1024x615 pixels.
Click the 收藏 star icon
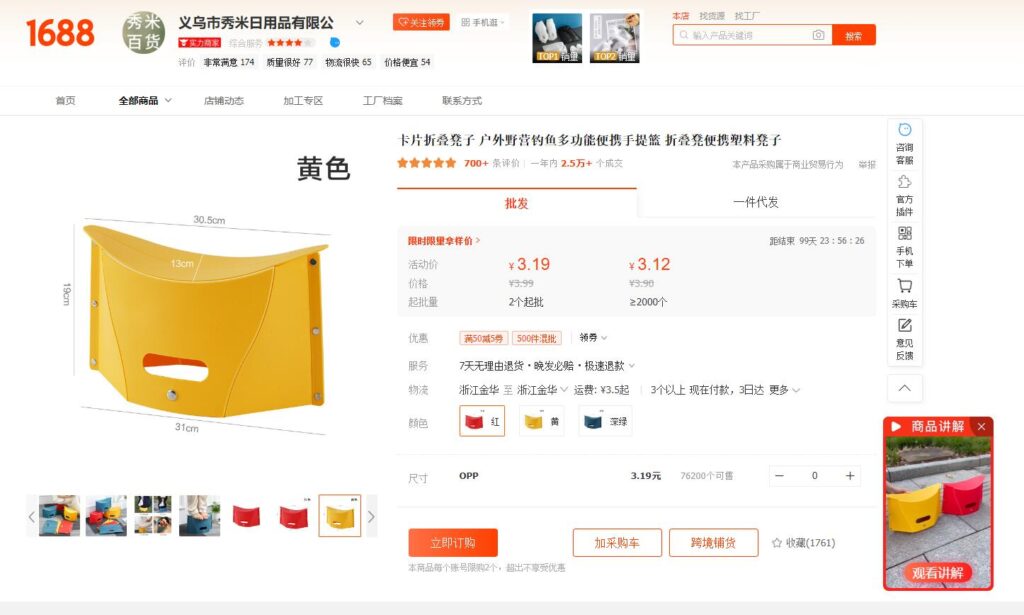tap(776, 543)
